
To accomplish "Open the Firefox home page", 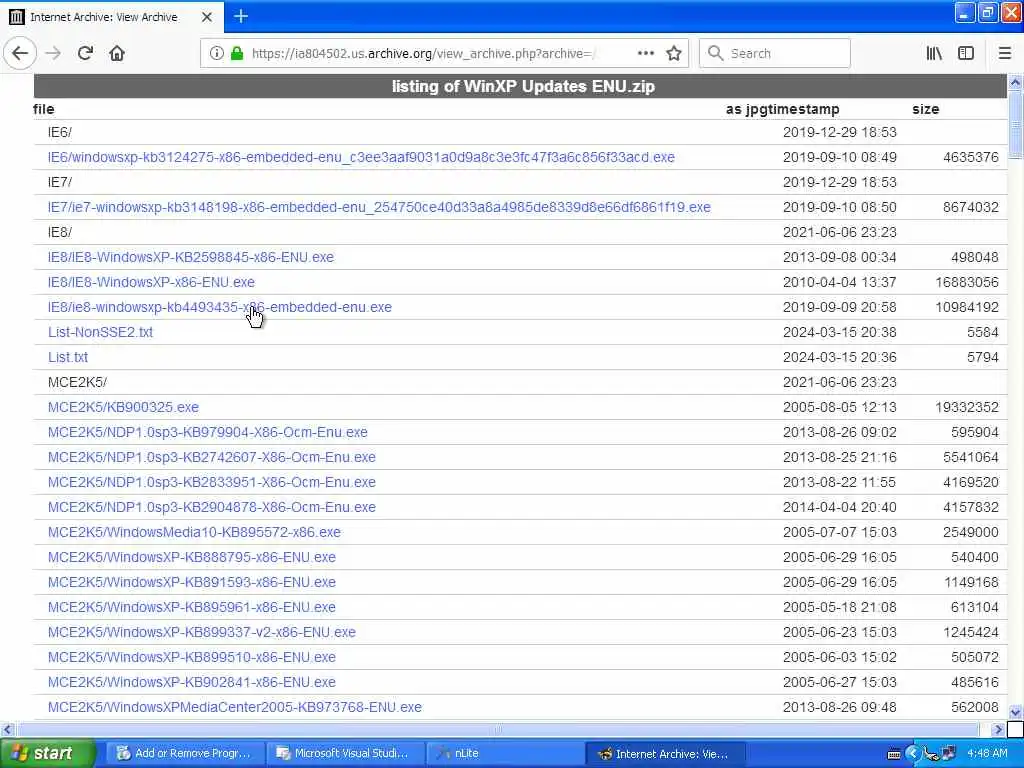I will 117,54.
